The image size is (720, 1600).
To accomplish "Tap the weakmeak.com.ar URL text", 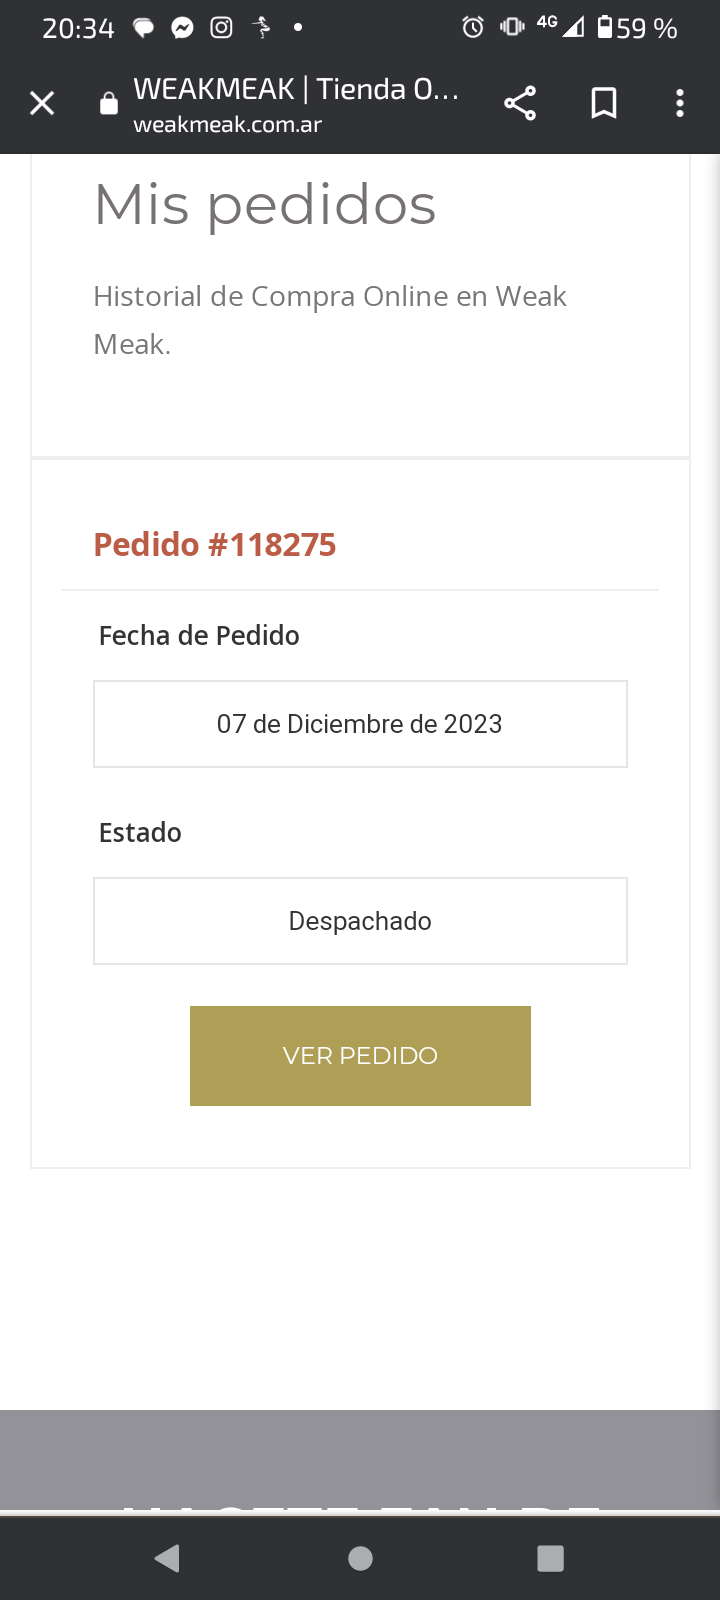I will [228, 126].
